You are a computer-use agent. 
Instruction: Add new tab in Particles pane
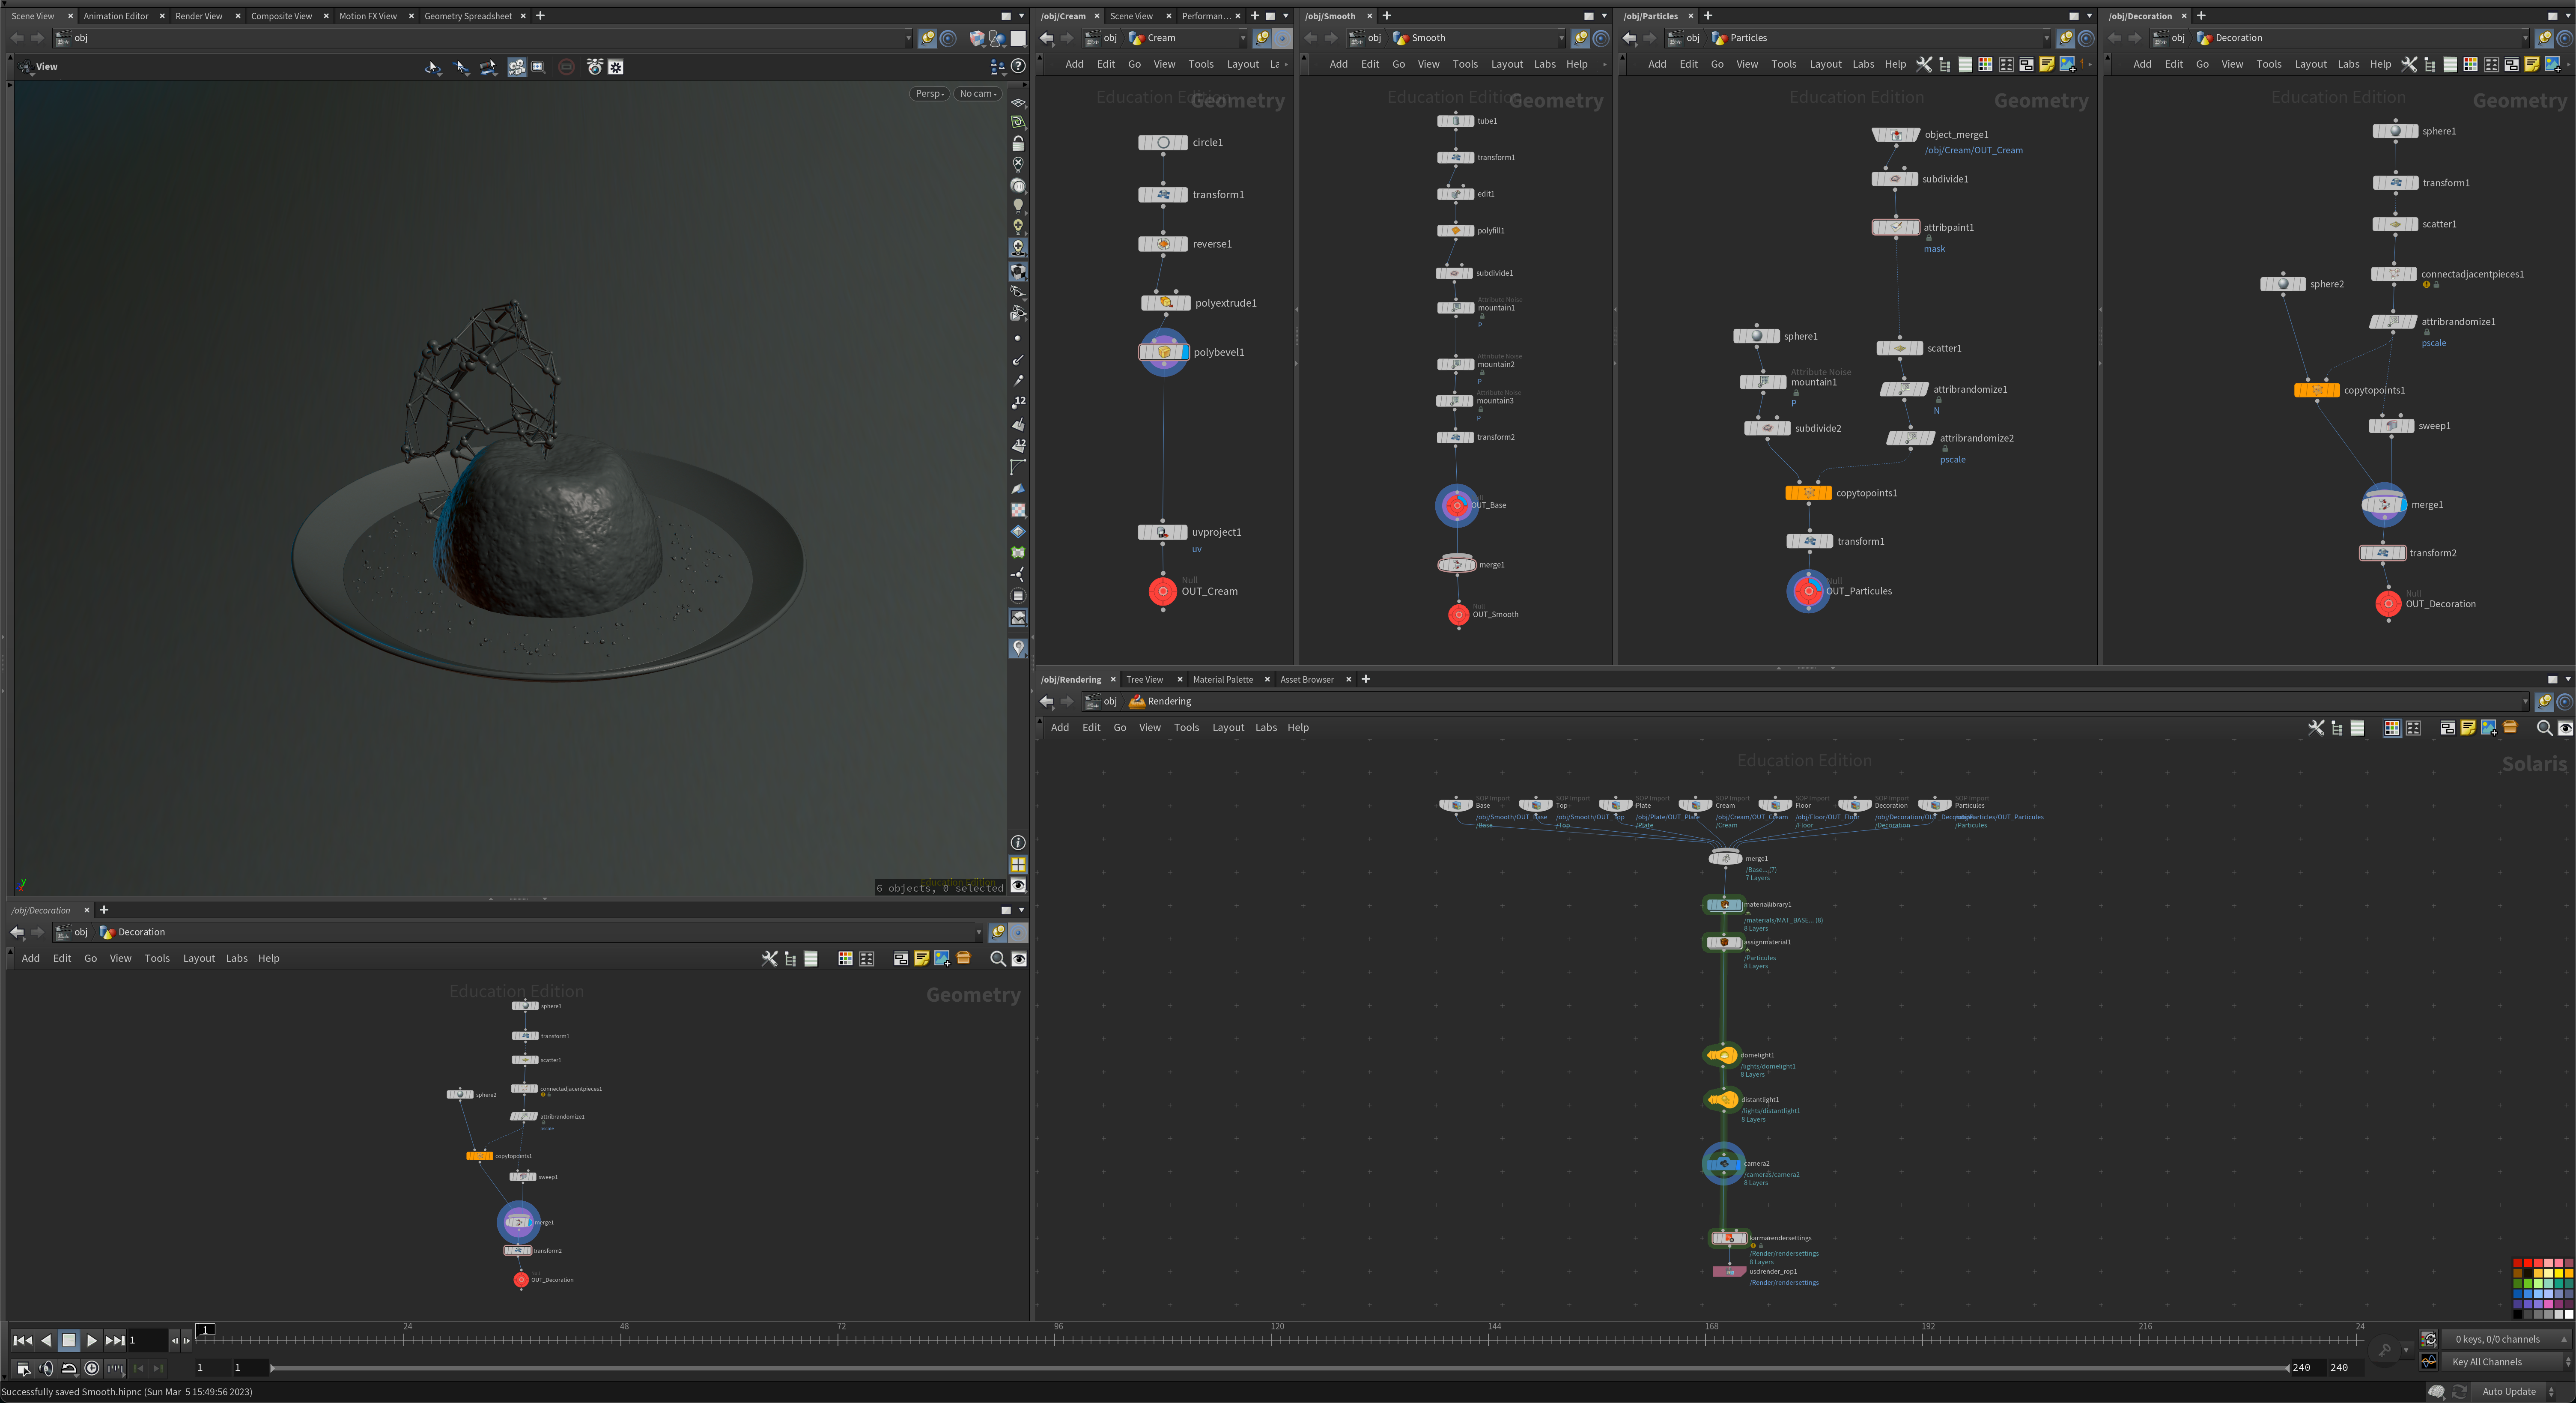tap(1708, 16)
